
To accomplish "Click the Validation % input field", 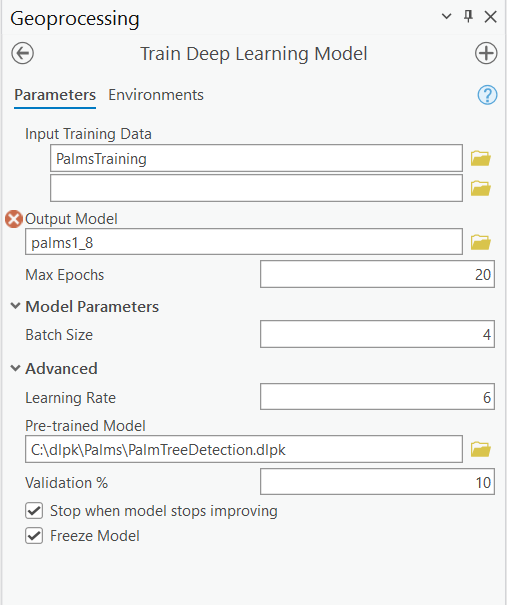I will (377, 482).
